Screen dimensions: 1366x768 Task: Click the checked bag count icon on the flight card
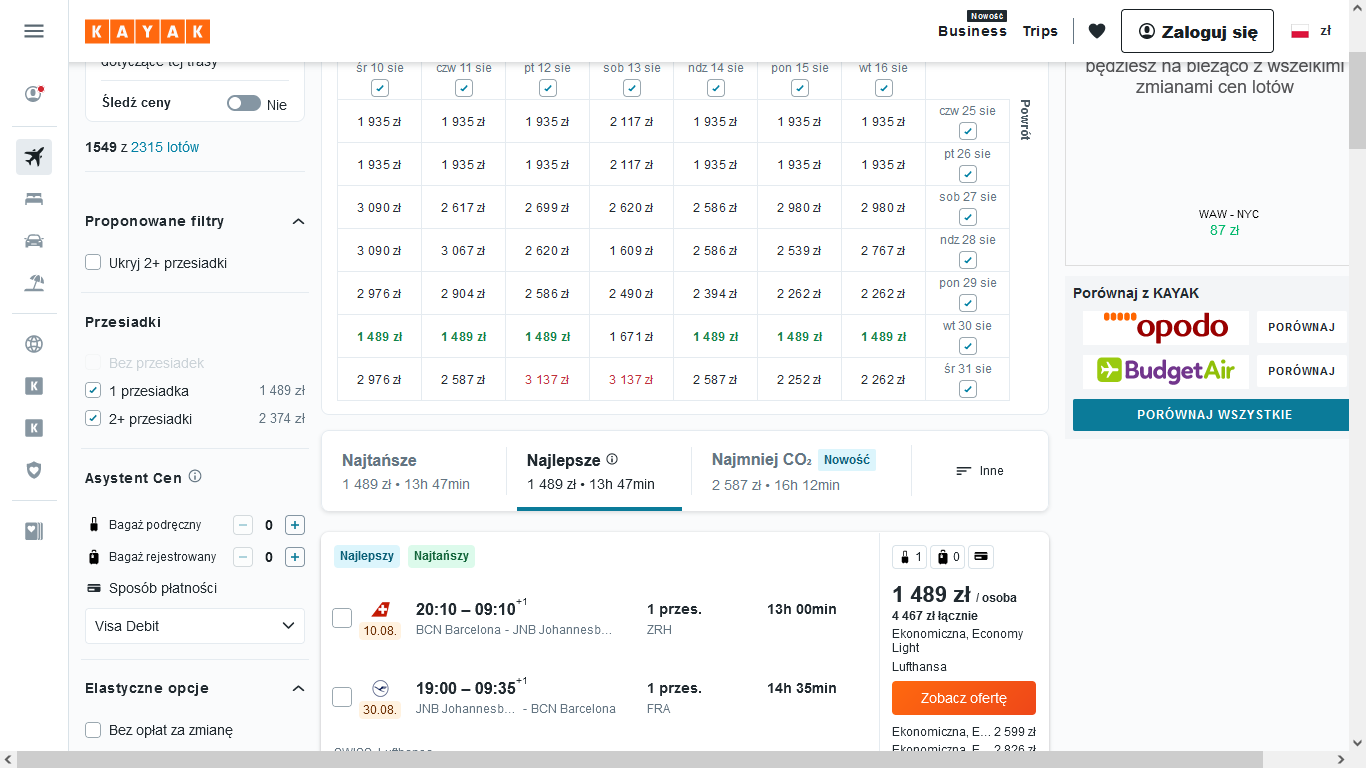pyautogui.click(x=947, y=557)
